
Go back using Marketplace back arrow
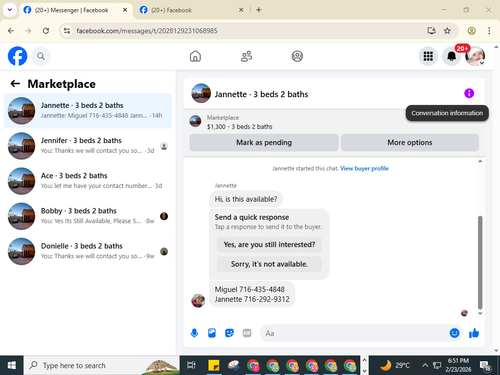click(15, 84)
